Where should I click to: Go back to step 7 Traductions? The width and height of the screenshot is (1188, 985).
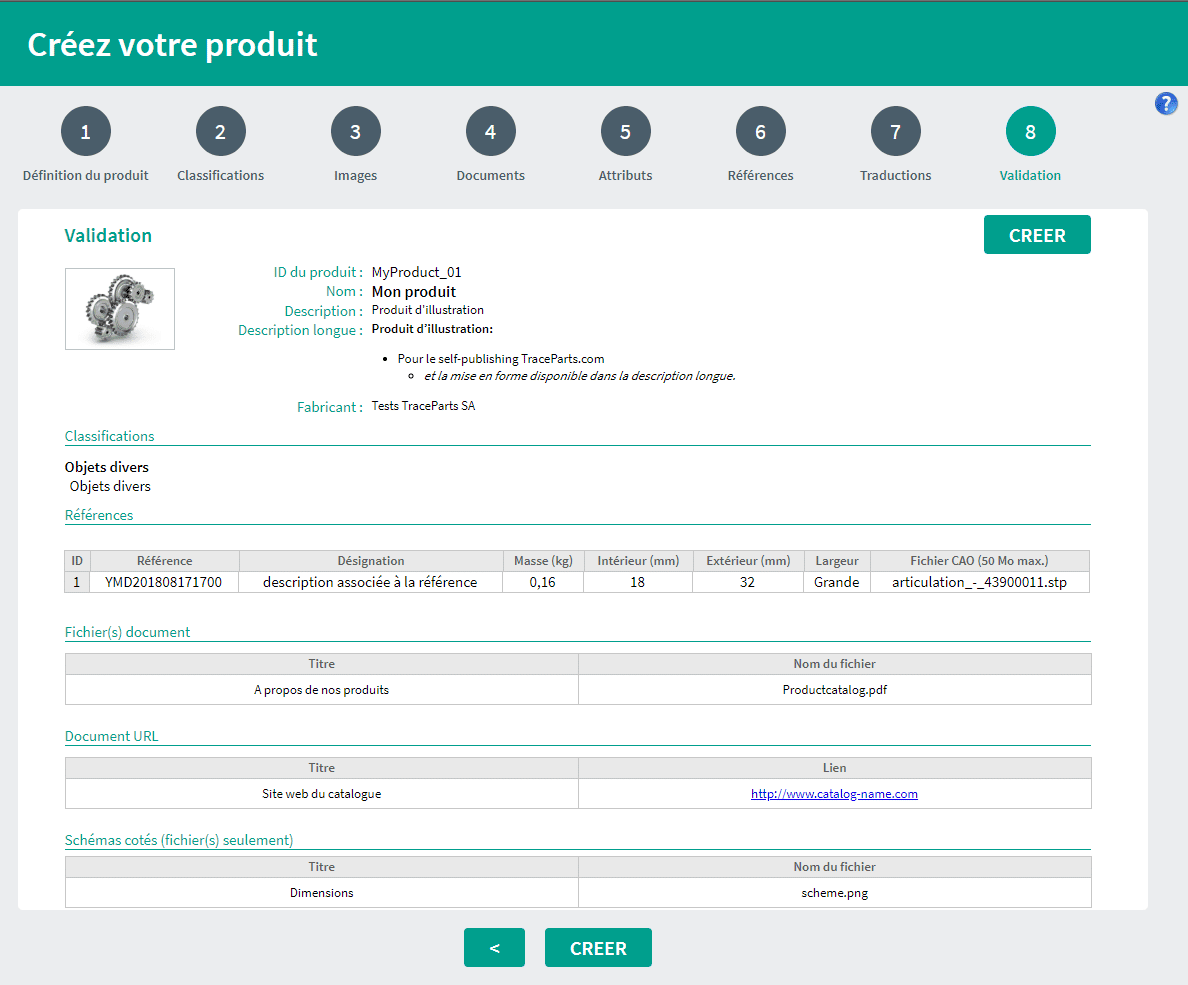[x=896, y=132]
